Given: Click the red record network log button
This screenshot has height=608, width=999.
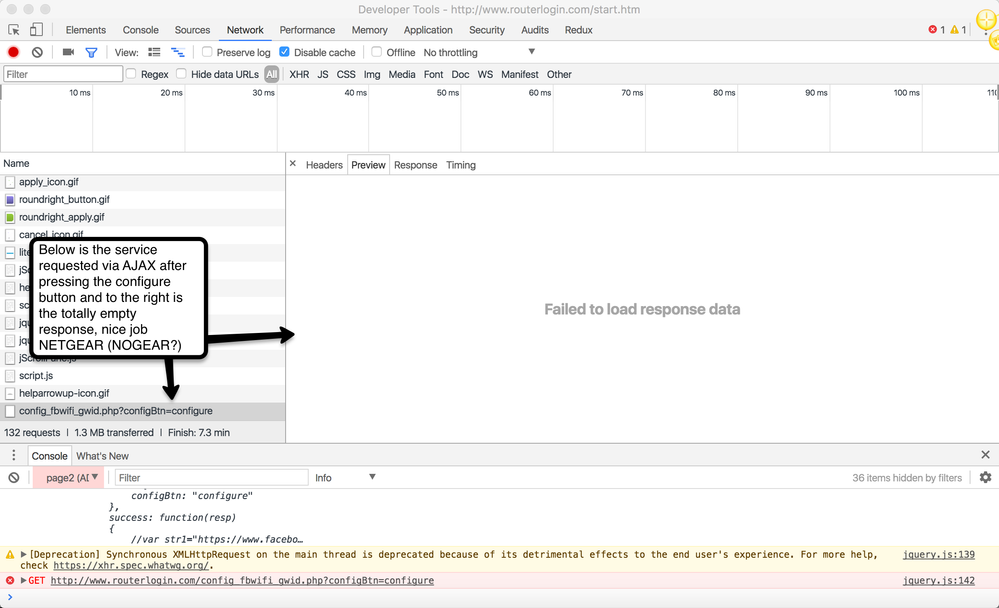Looking at the screenshot, I should point(14,52).
